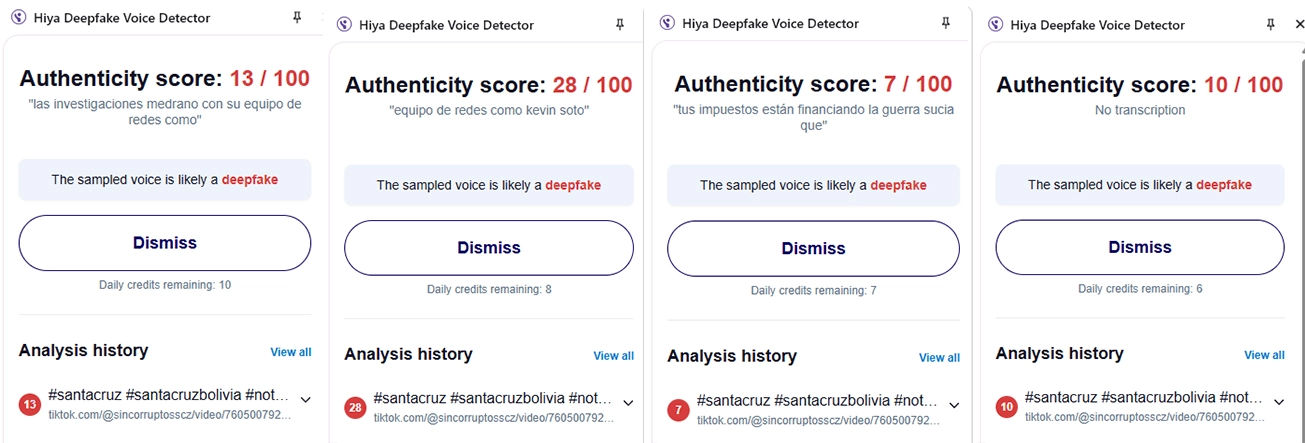Dismiss the result with authenticity score 7

point(813,249)
